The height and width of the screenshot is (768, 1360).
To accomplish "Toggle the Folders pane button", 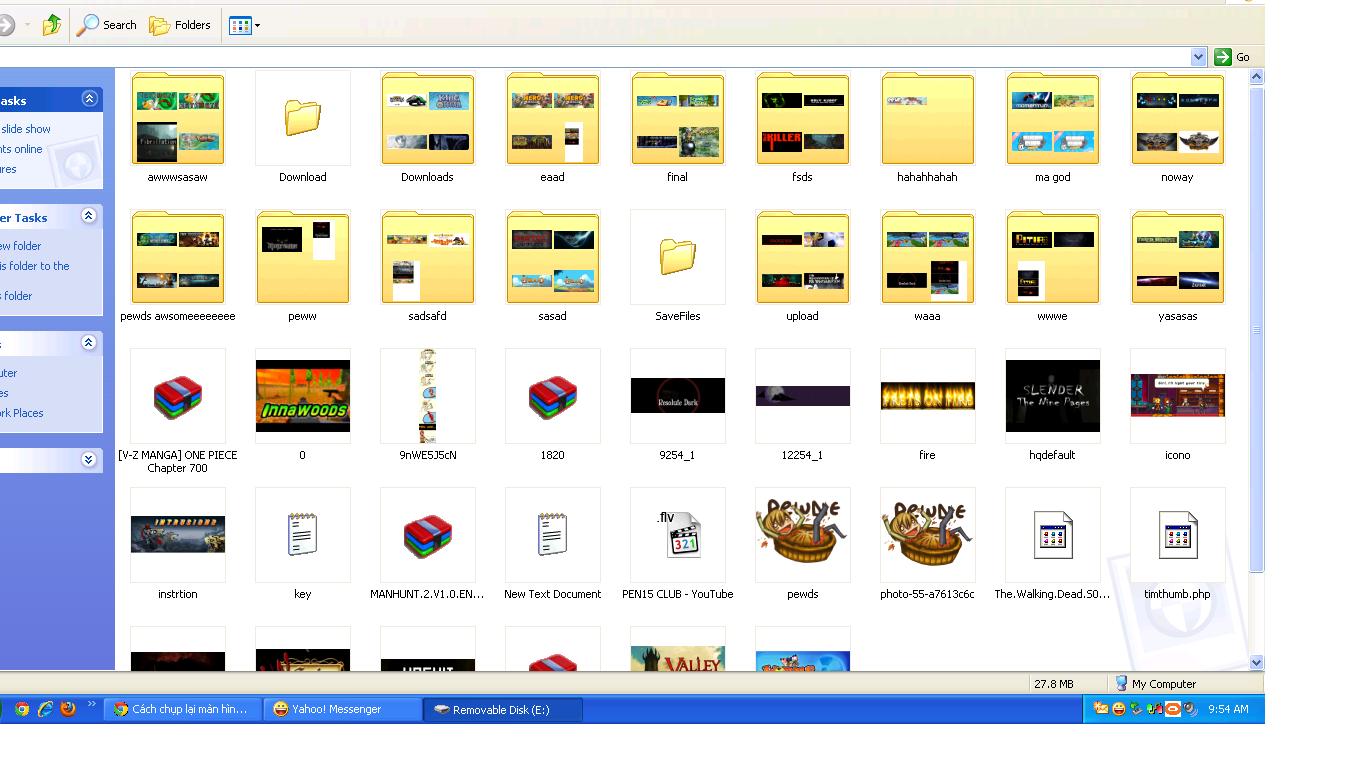I will [181, 25].
